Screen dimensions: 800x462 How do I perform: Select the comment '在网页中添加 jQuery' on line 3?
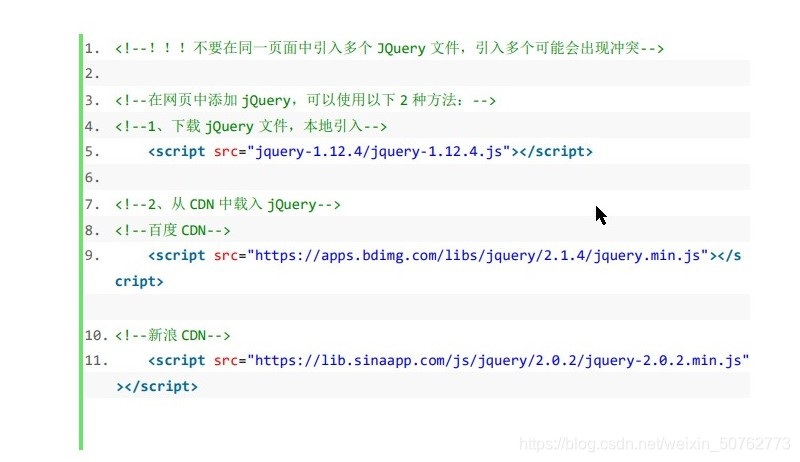pyautogui.click(x=305, y=100)
